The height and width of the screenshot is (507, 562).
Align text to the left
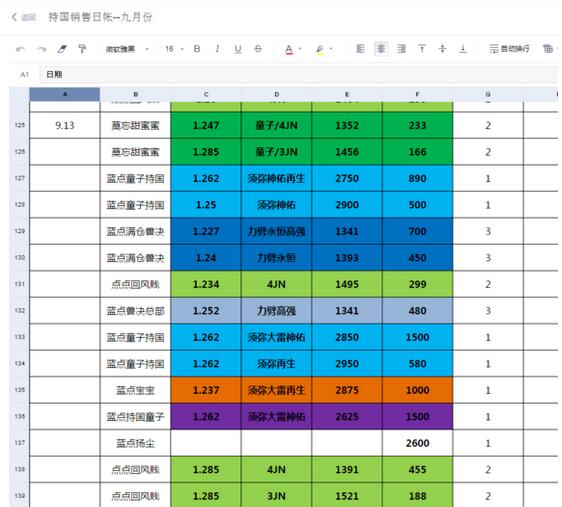point(361,49)
